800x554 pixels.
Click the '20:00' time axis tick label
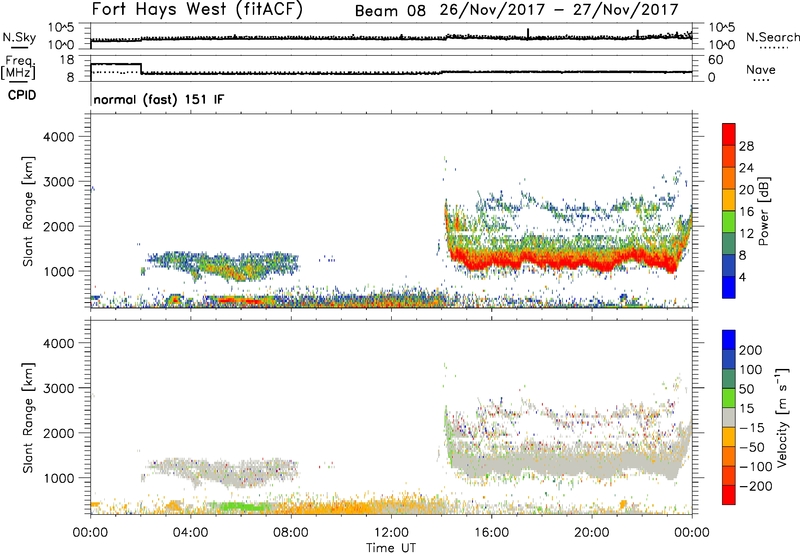(592, 533)
